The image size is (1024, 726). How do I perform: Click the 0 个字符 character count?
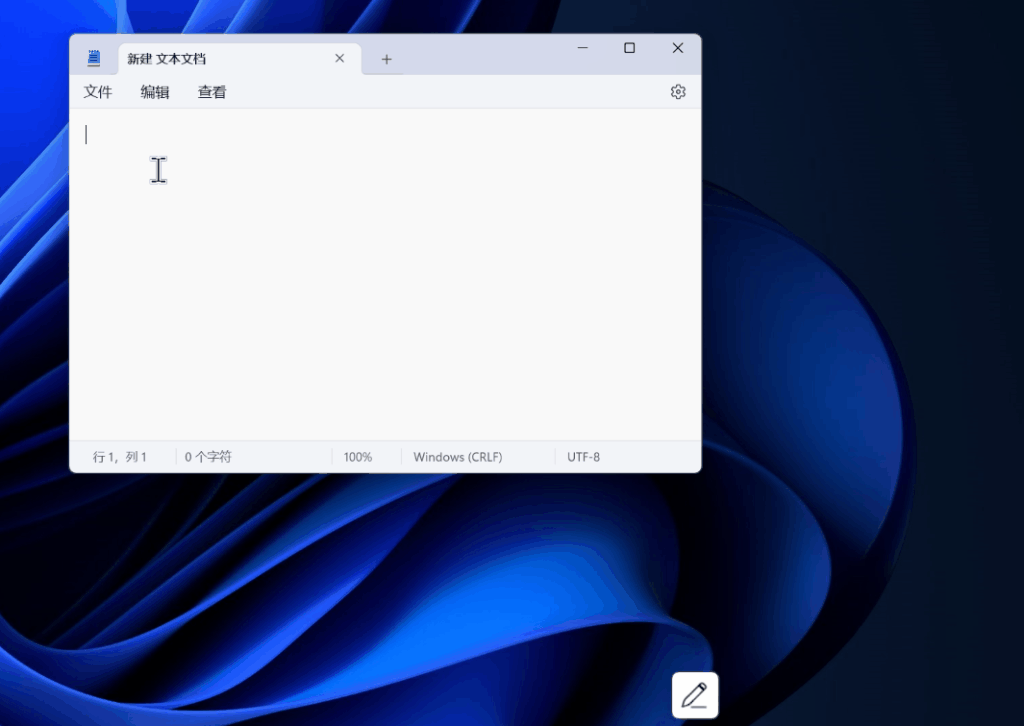tap(208, 457)
